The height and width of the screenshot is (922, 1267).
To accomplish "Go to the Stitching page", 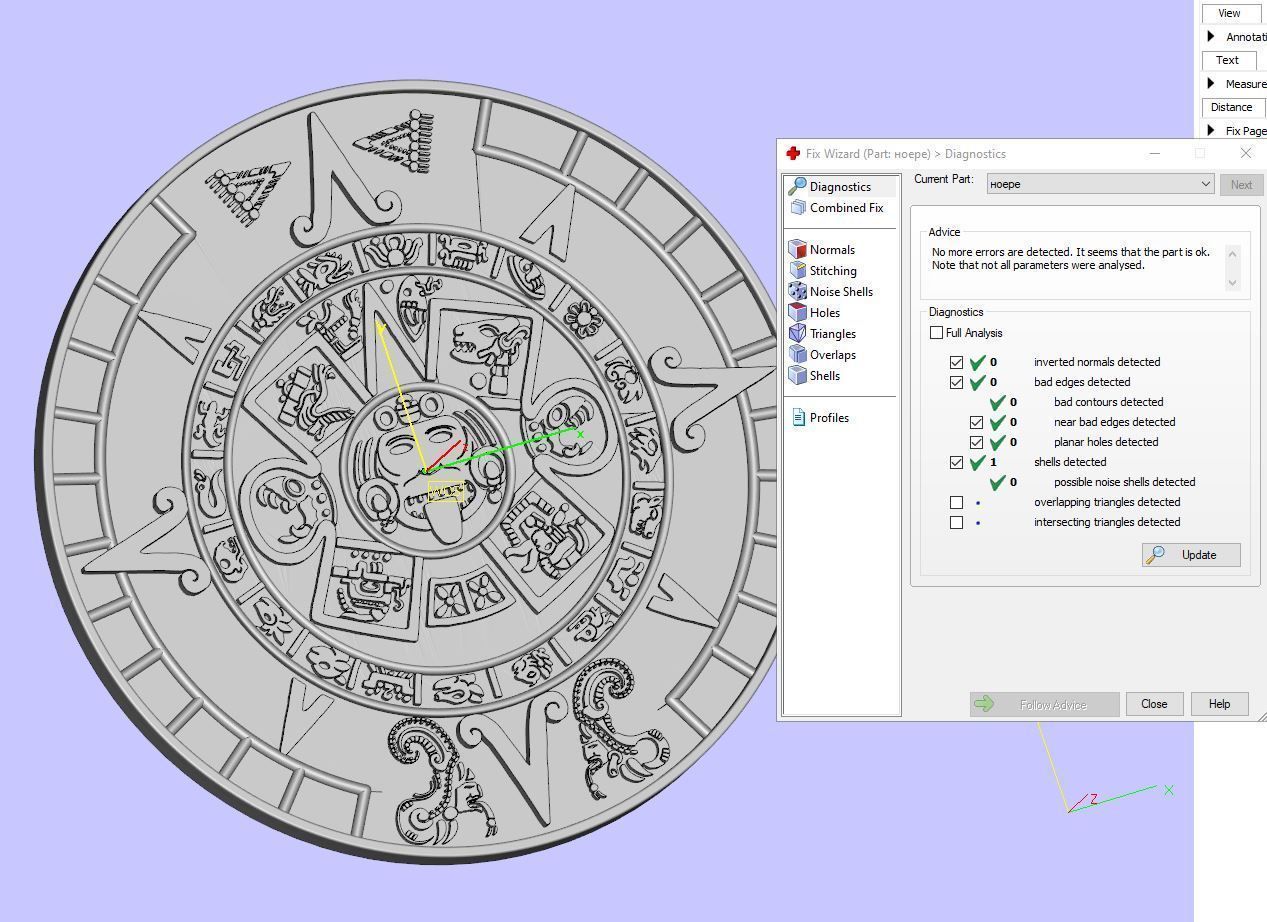I will point(833,271).
